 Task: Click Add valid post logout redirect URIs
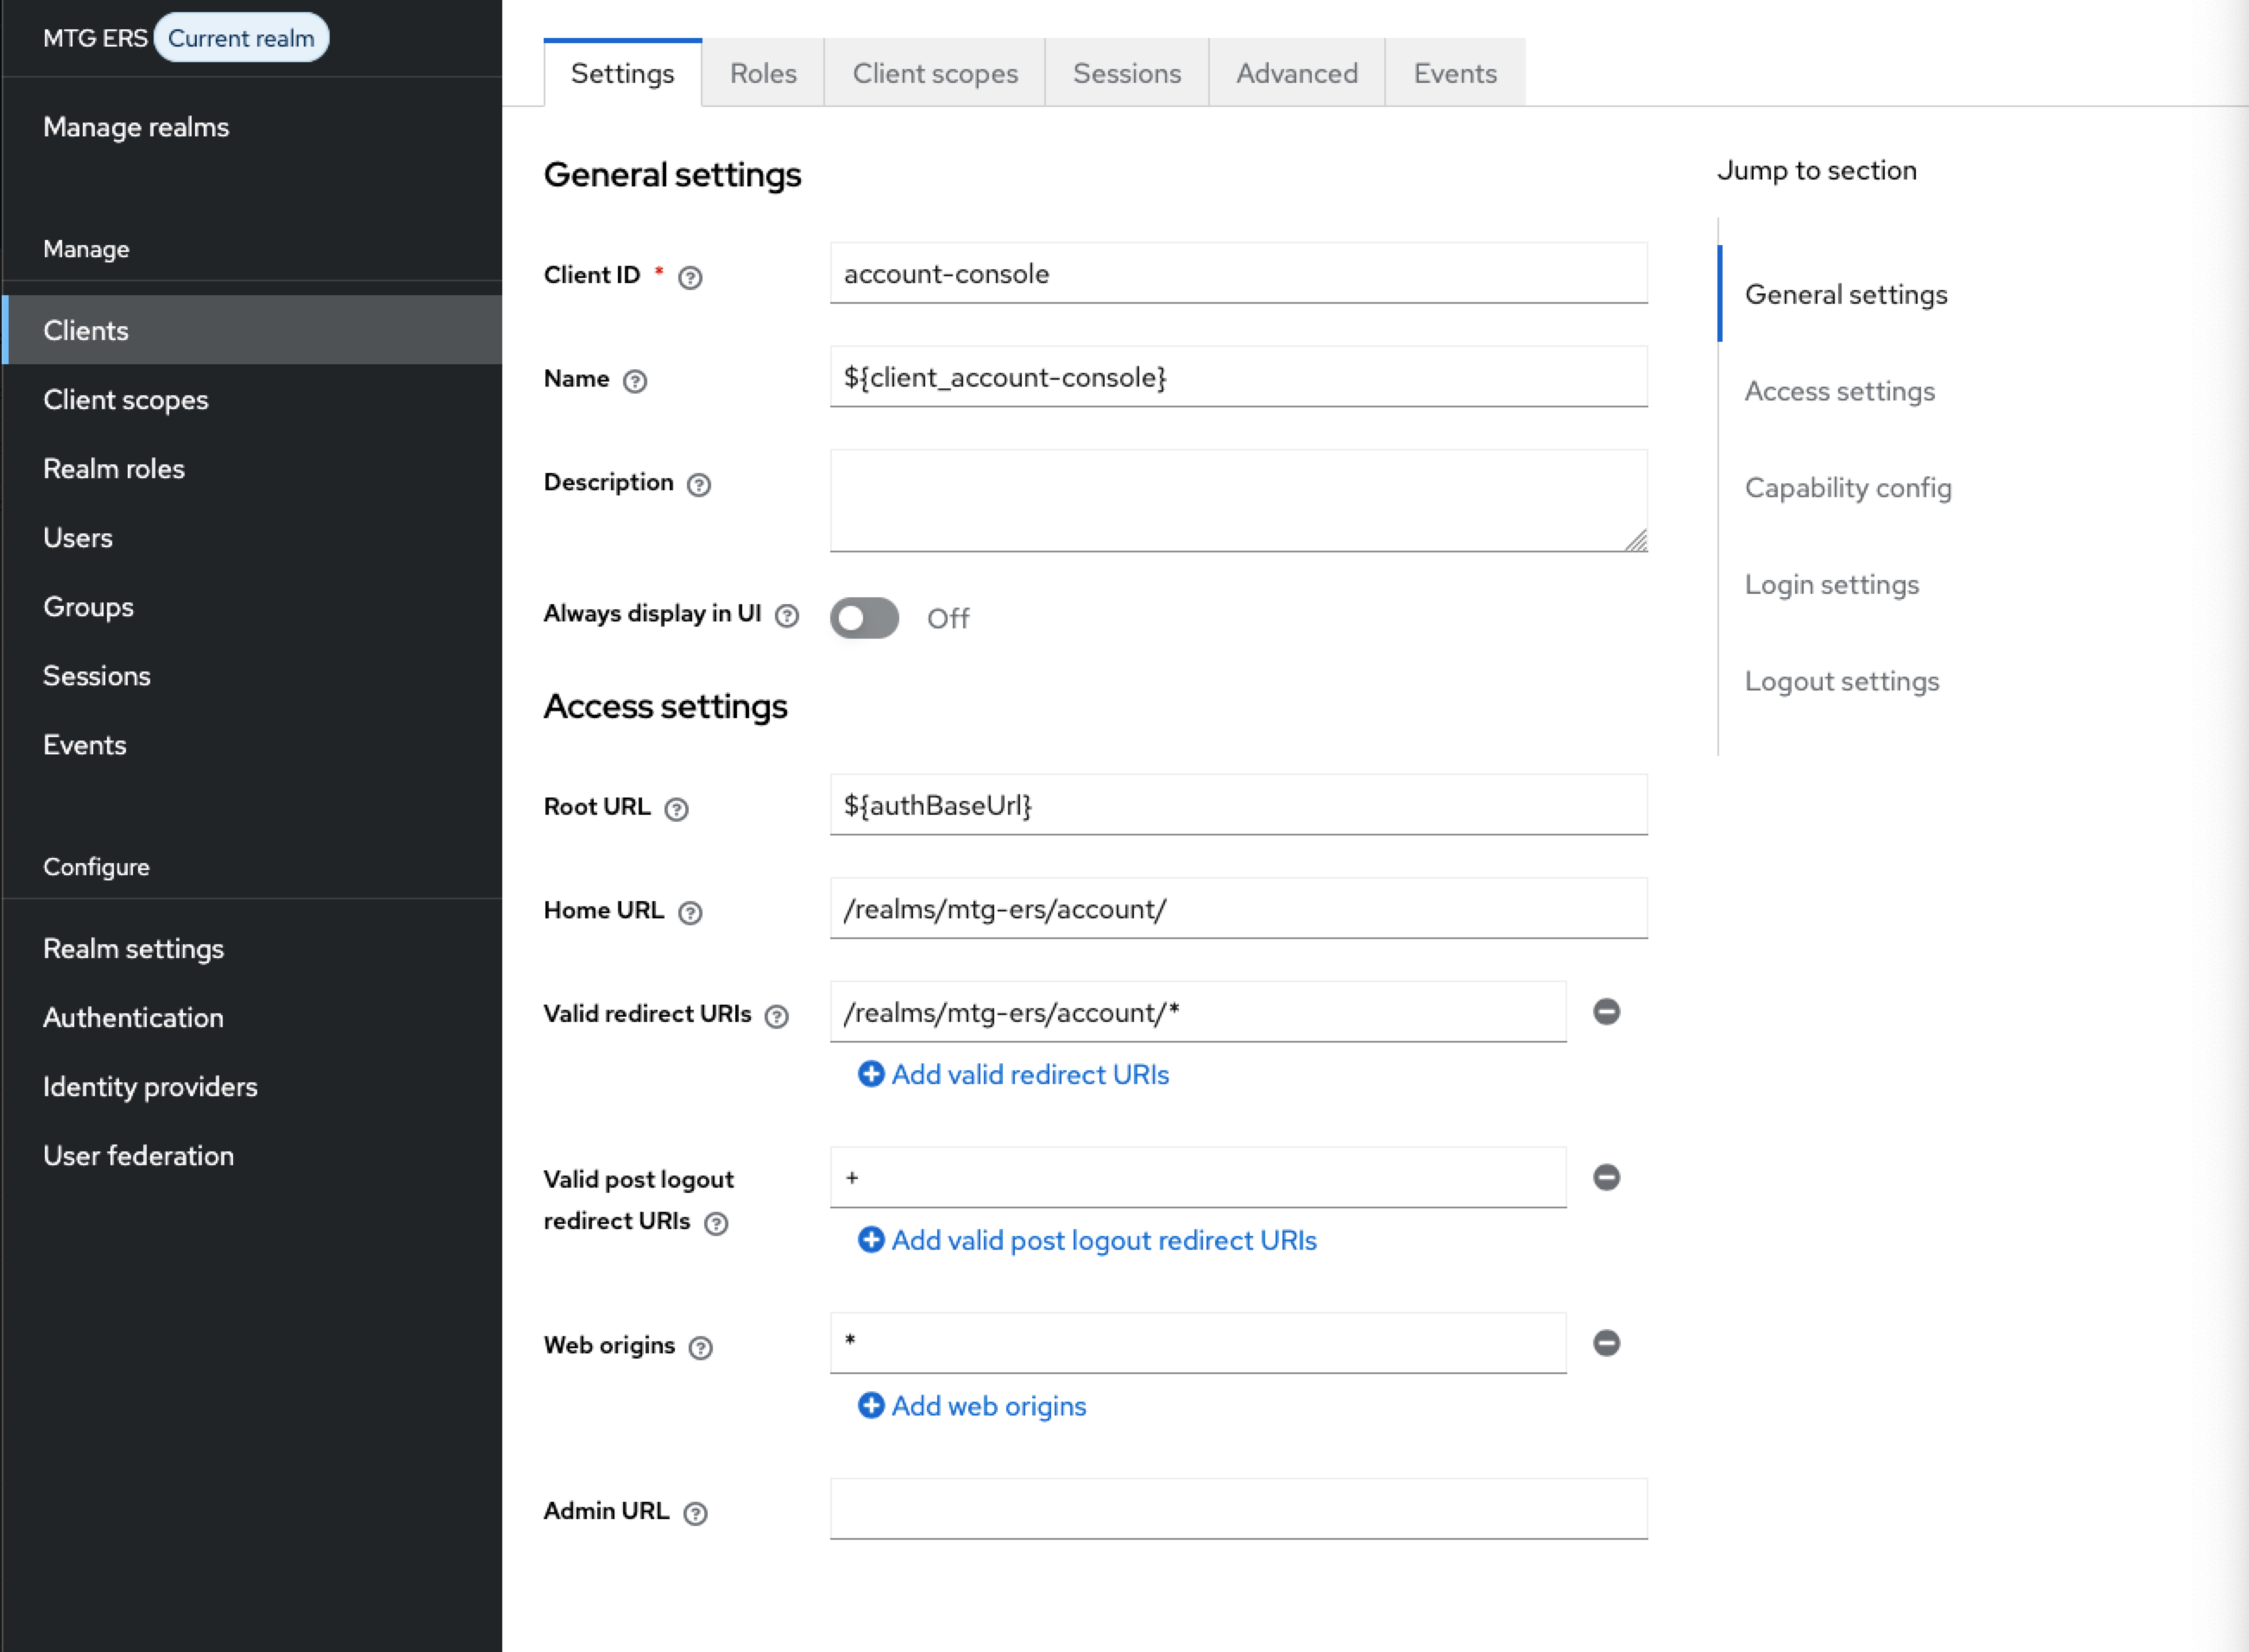click(x=1103, y=1240)
